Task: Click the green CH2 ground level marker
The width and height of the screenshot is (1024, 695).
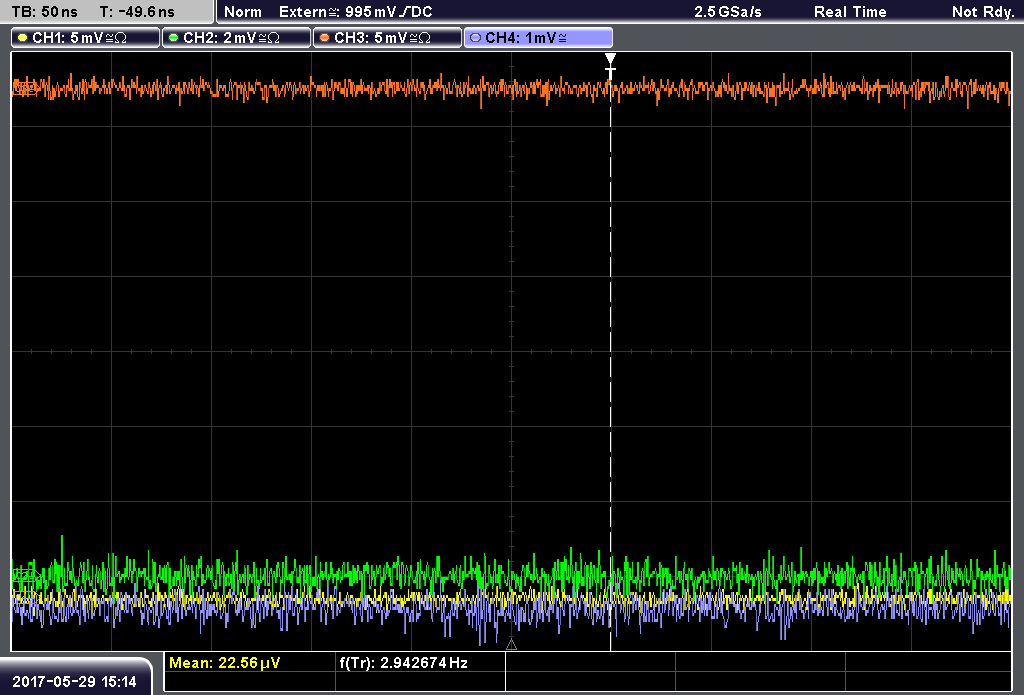Action: [24, 577]
